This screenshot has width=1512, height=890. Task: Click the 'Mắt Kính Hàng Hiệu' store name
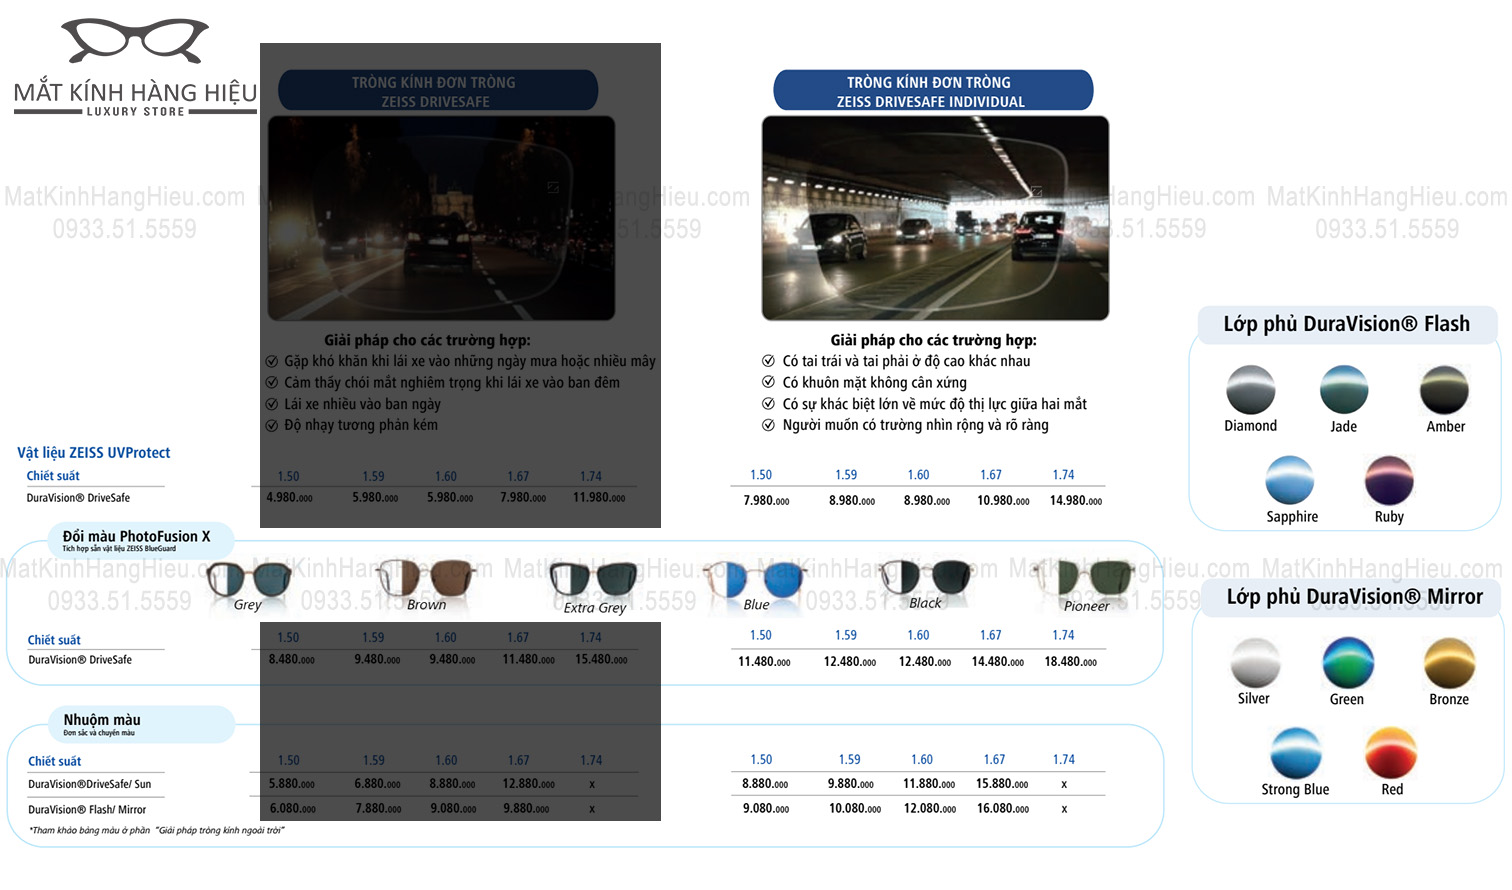(136, 93)
